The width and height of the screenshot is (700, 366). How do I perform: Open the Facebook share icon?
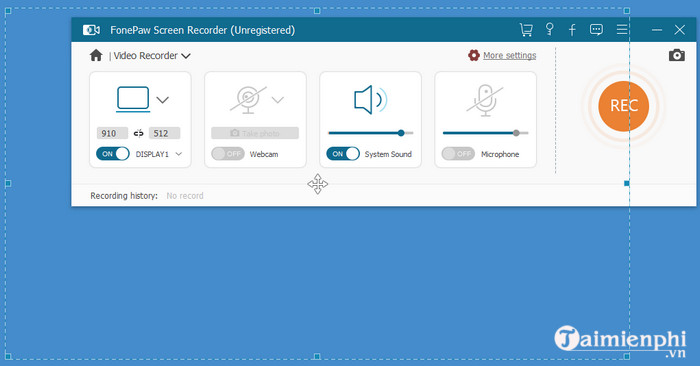pyautogui.click(x=572, y=30)
